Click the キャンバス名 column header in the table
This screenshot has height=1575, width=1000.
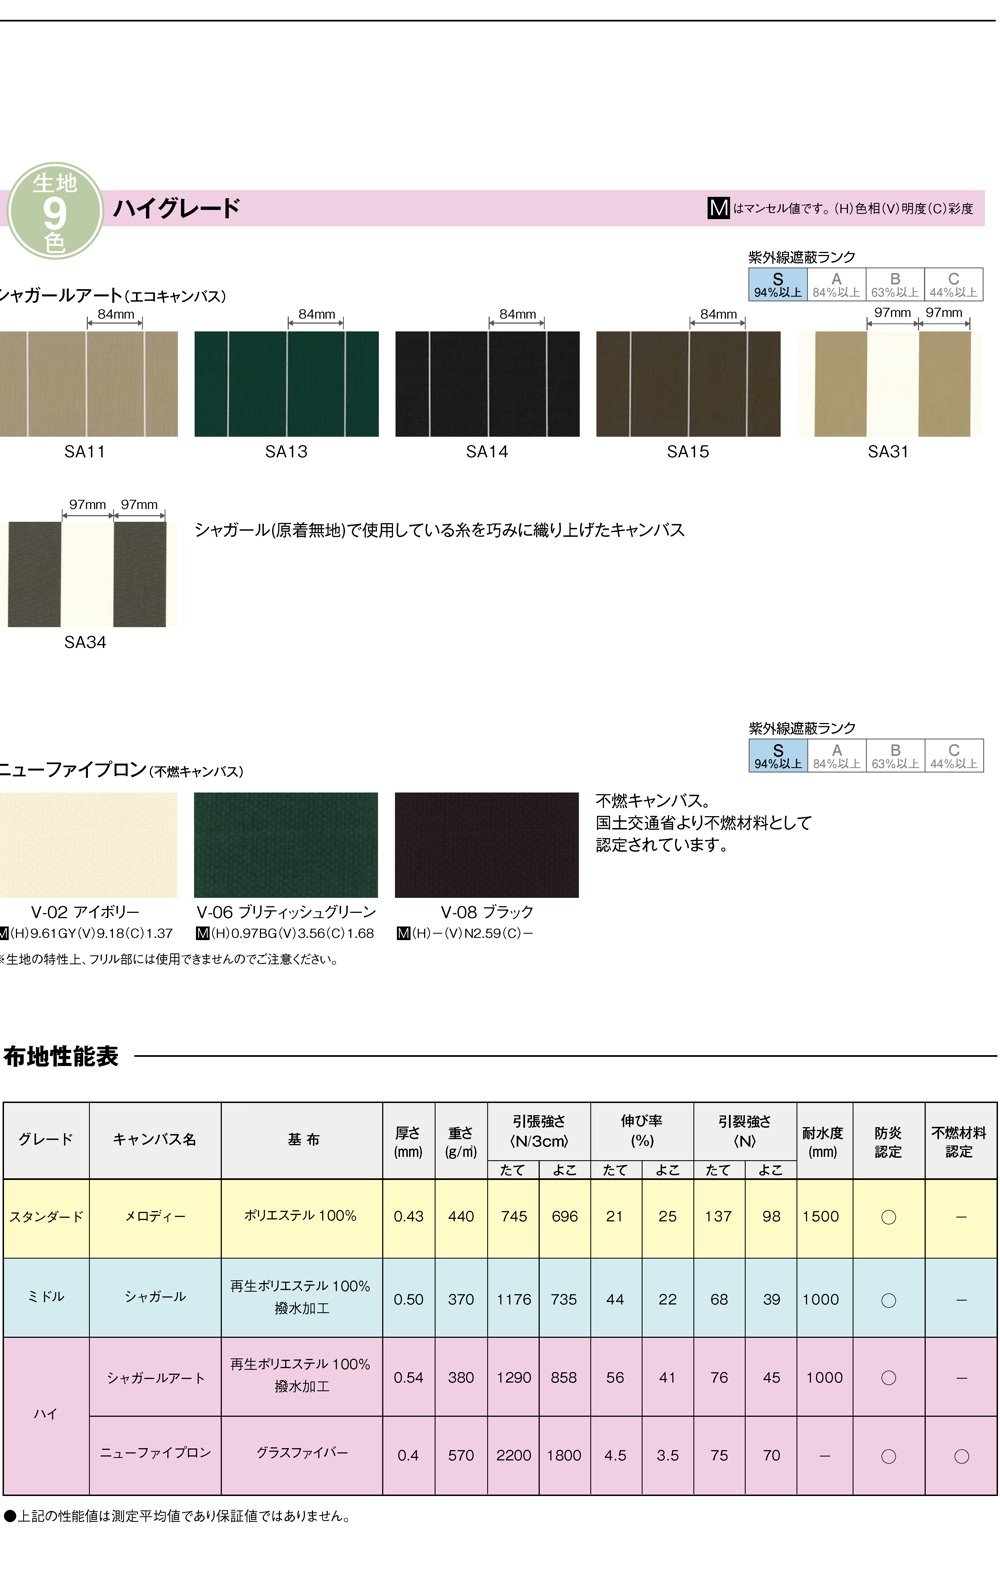pos(155,1140)
